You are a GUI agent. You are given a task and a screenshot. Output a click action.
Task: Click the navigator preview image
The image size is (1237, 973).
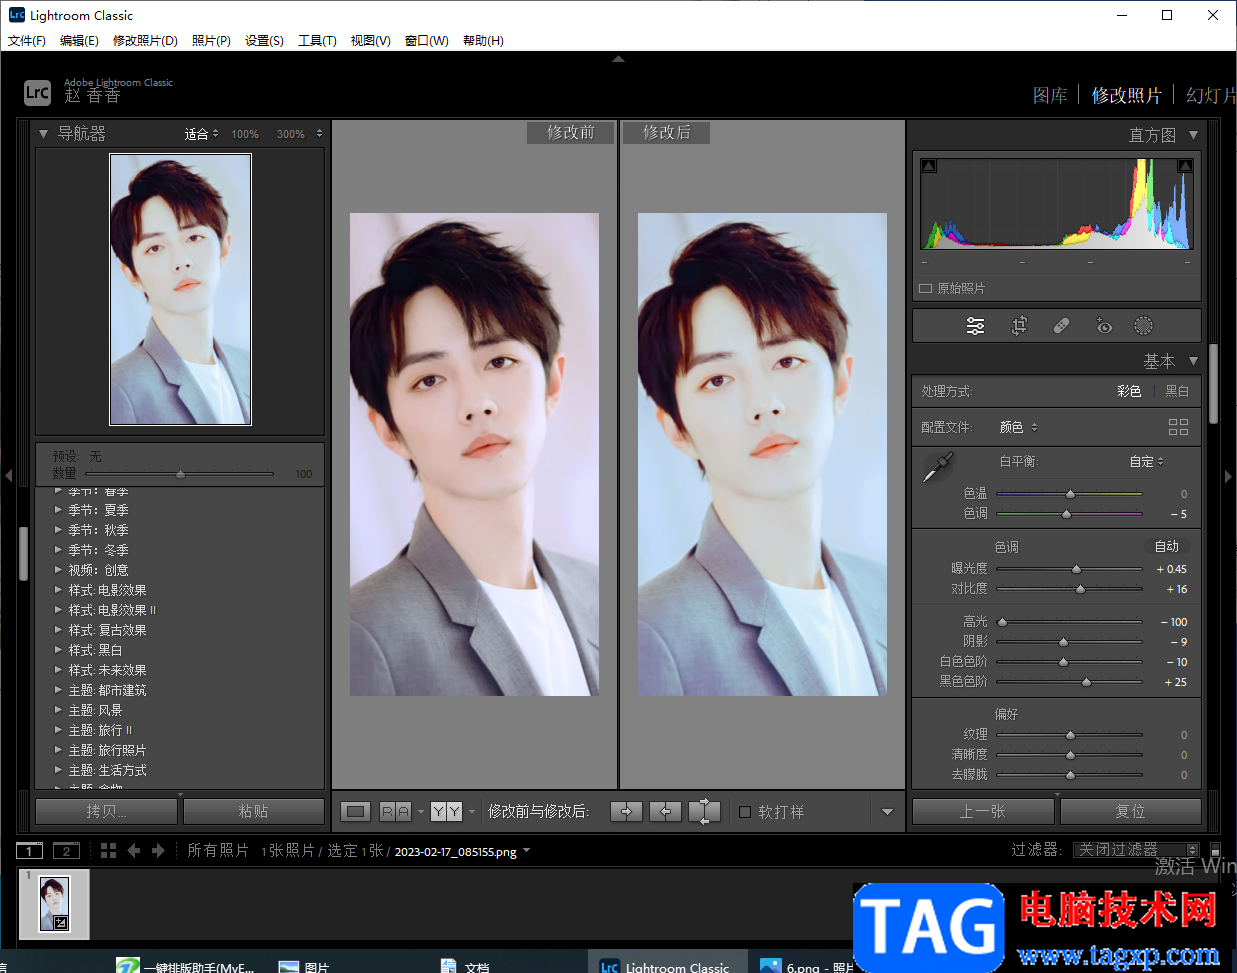[x=180, y=289]
